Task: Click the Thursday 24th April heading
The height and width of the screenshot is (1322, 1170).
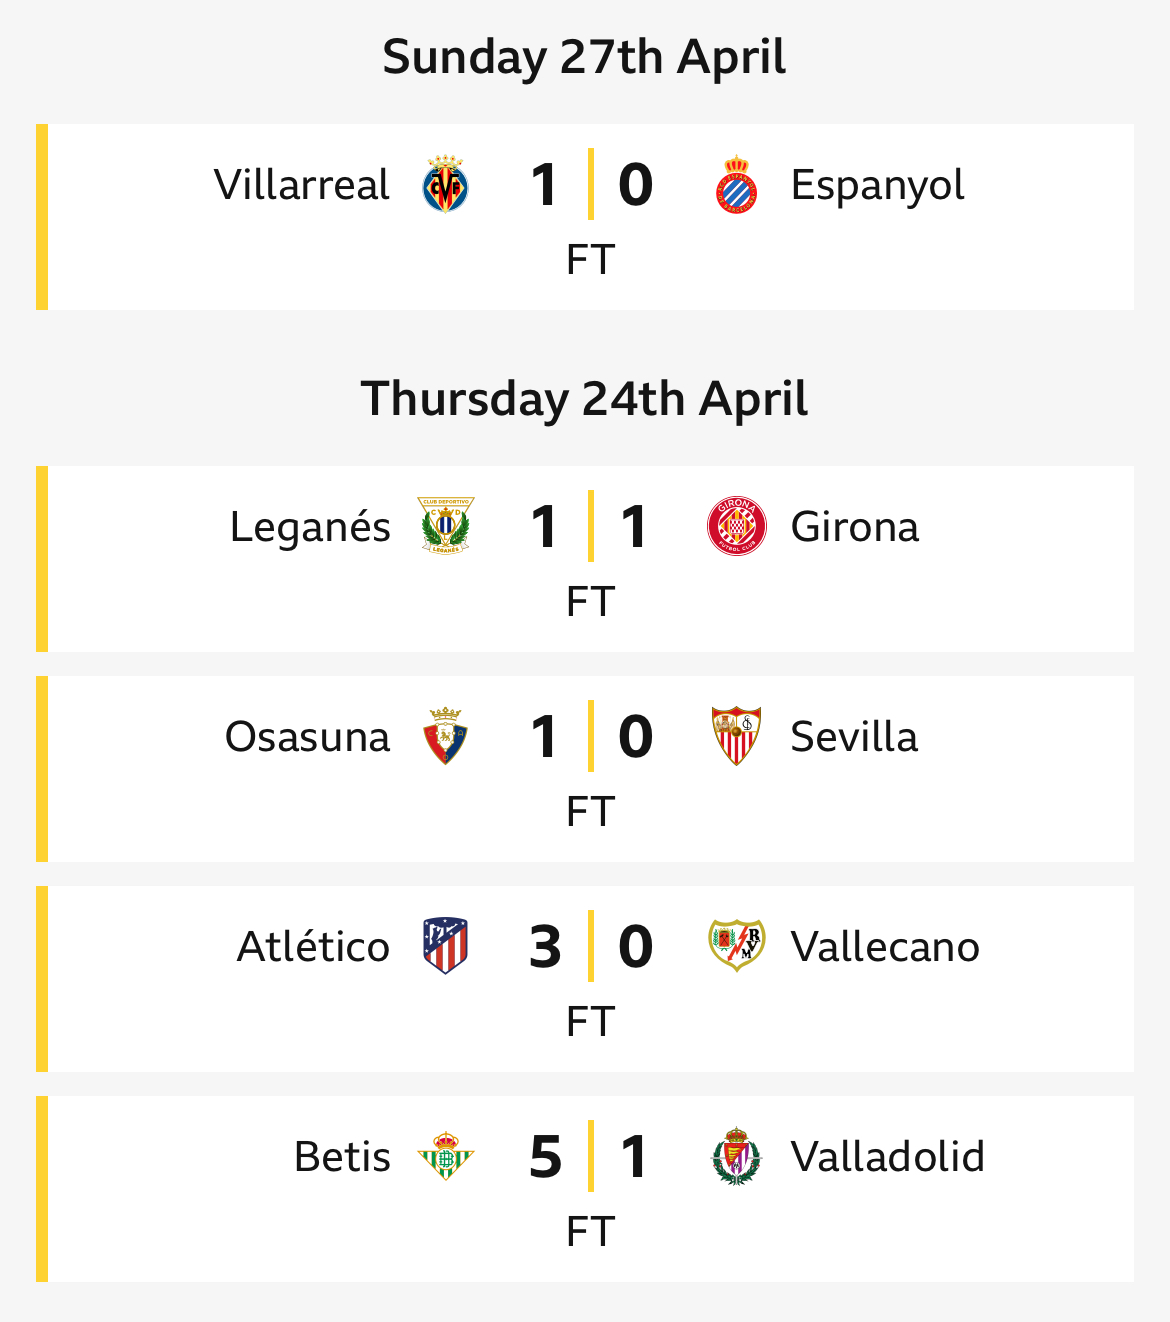Action: (585, 399)
